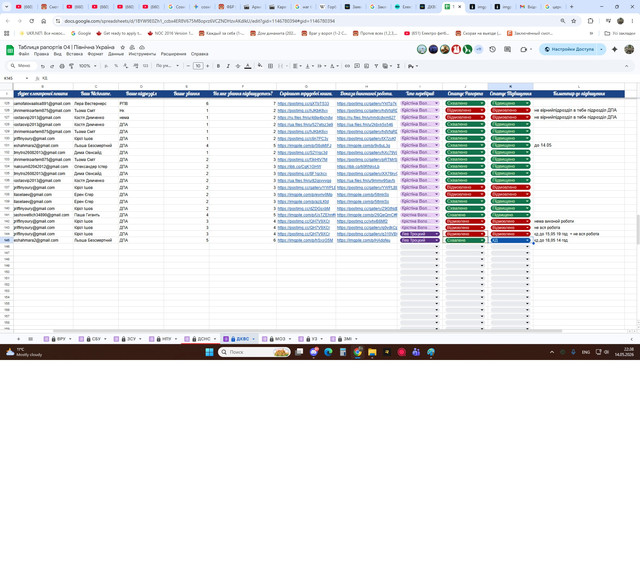Bookmark this page with star icon
The height and width of the screenshot is (584, 640).
[573, 21]
